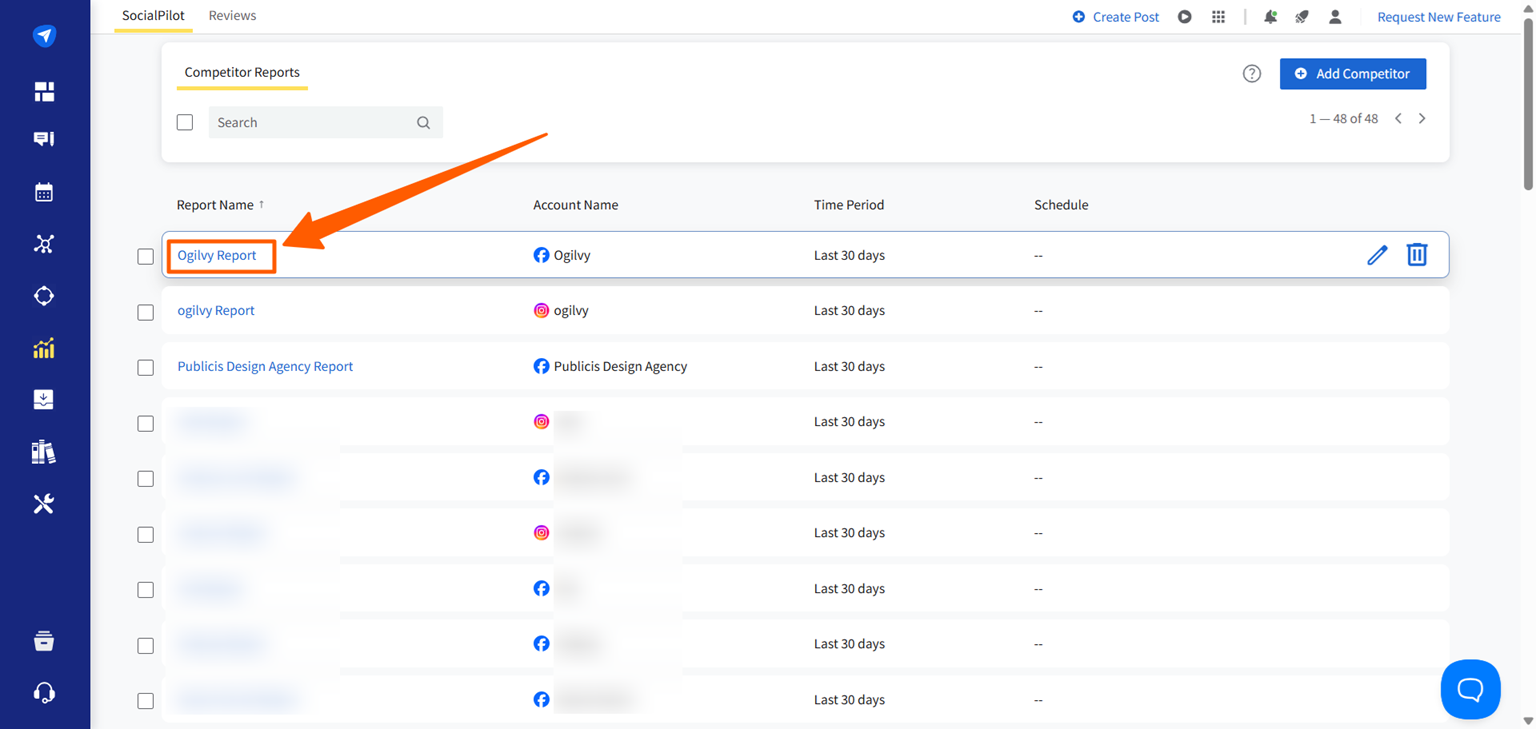
Task: Open the library books icon in sidebar
Action: click(x=44, y=452)
